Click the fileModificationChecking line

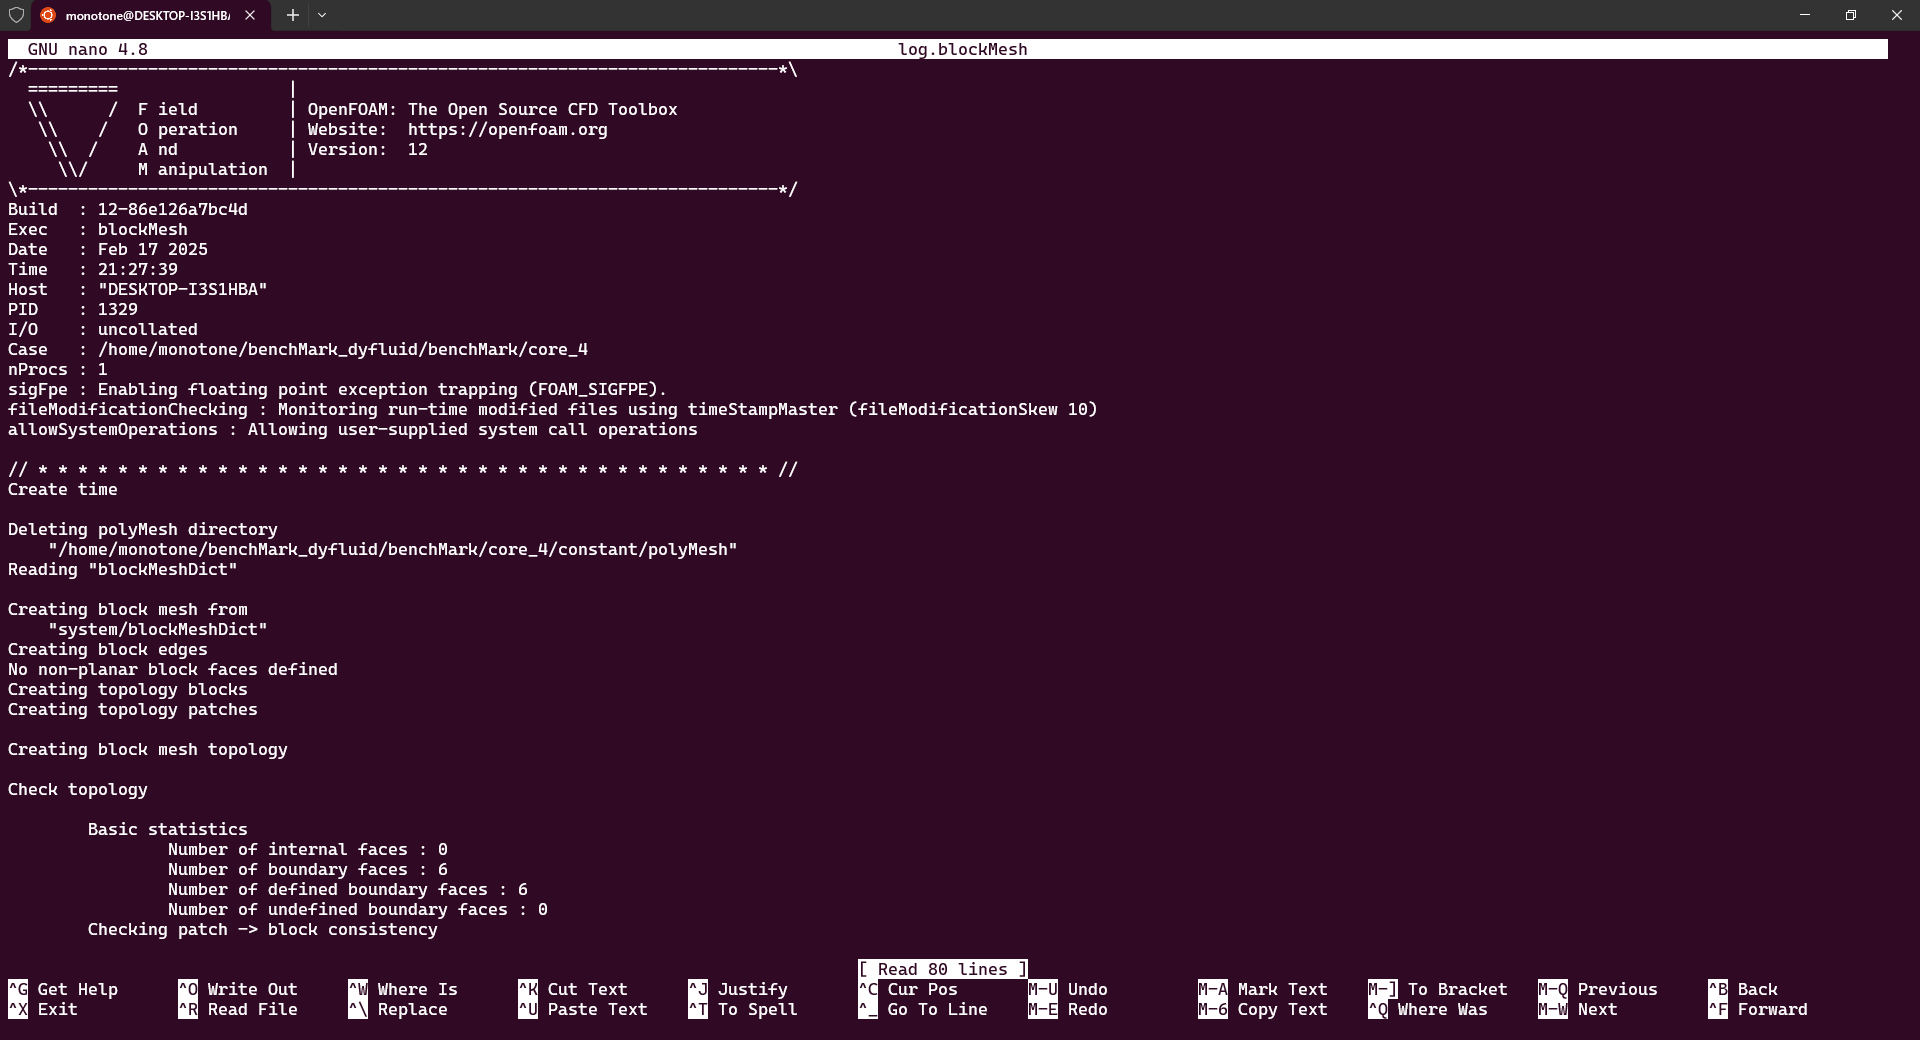[x=553, y=409]
